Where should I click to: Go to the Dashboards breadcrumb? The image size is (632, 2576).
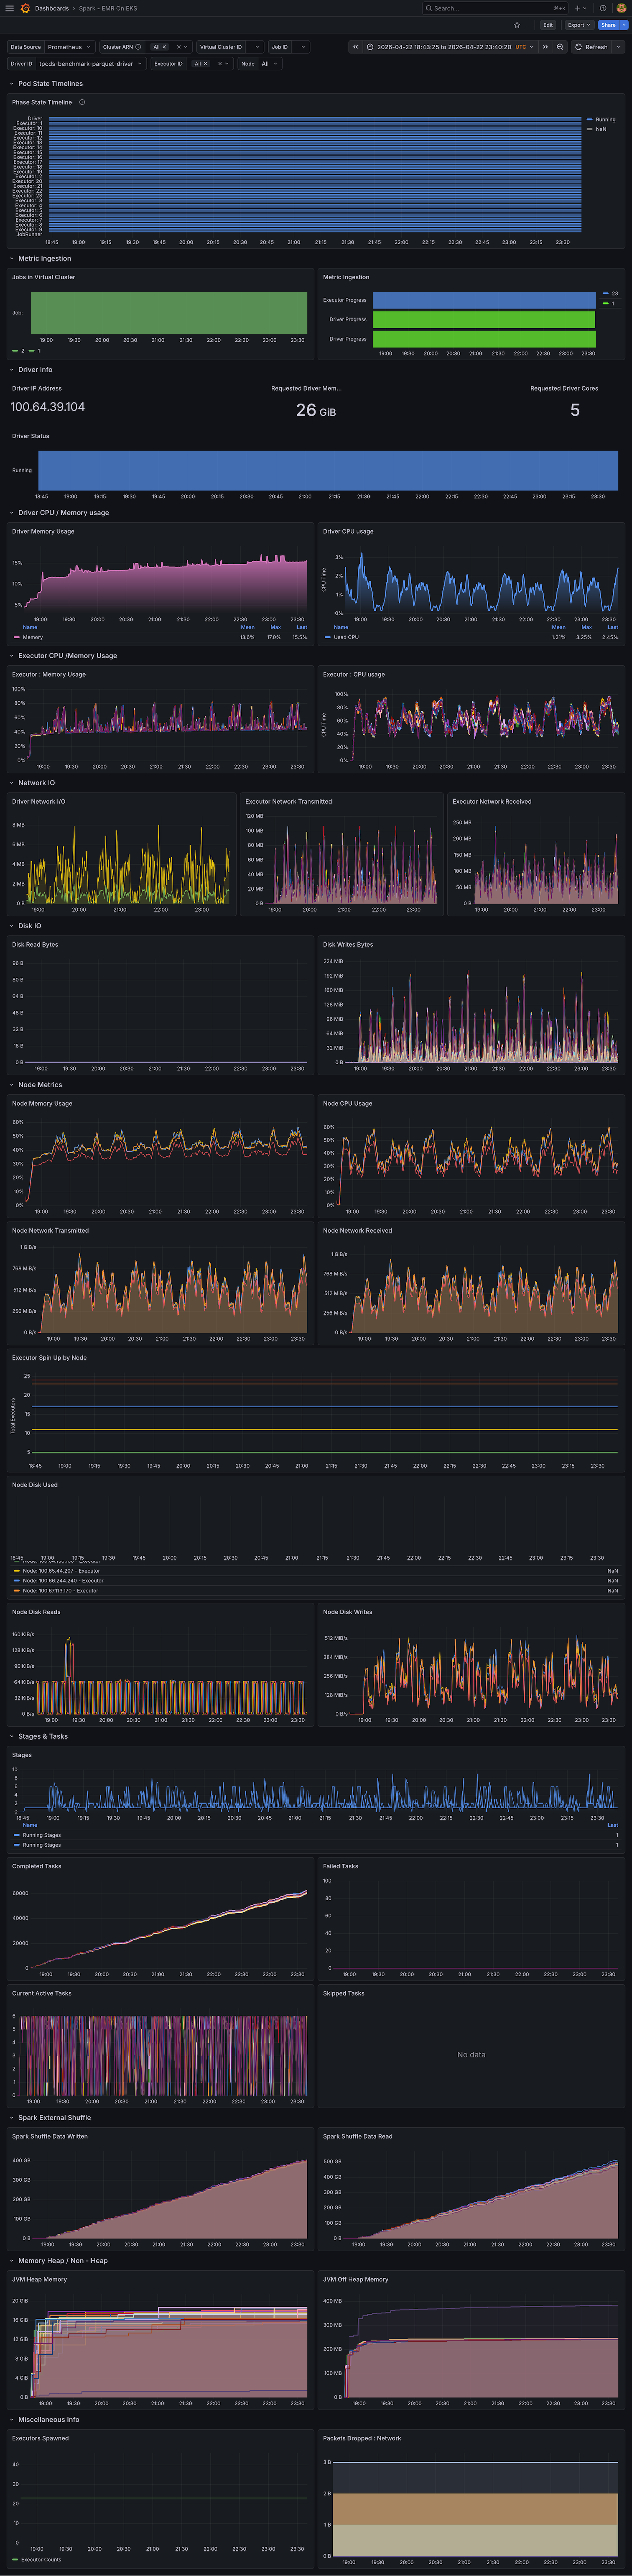[52, 8]
